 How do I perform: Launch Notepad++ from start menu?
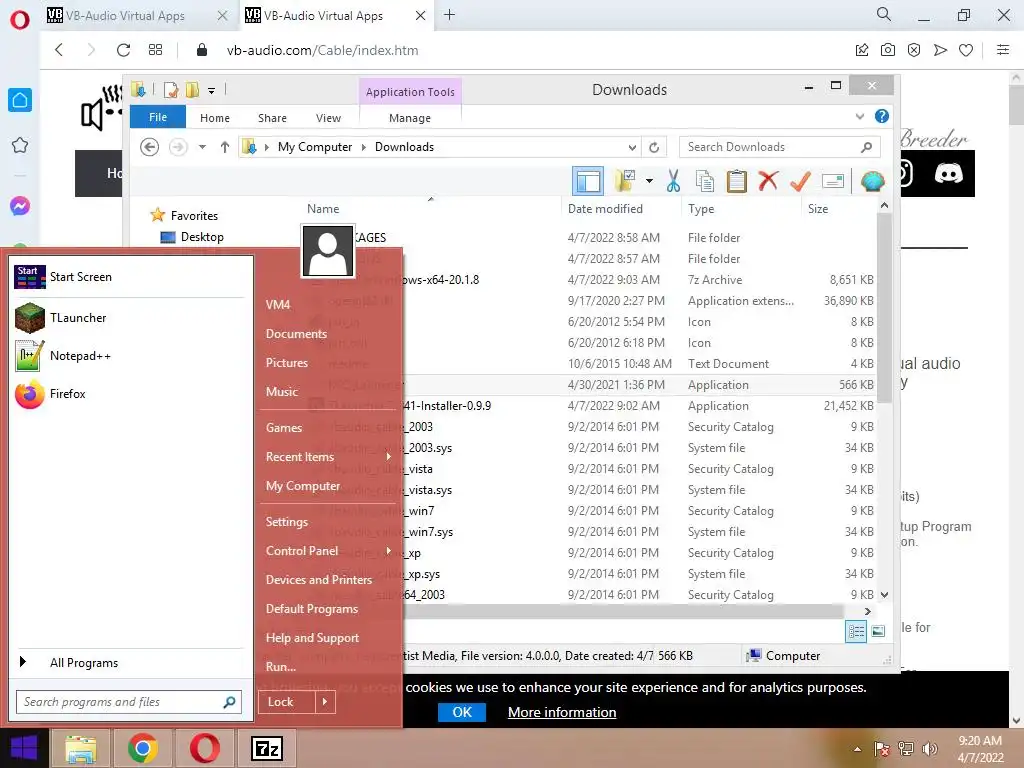tap(129, 356)
